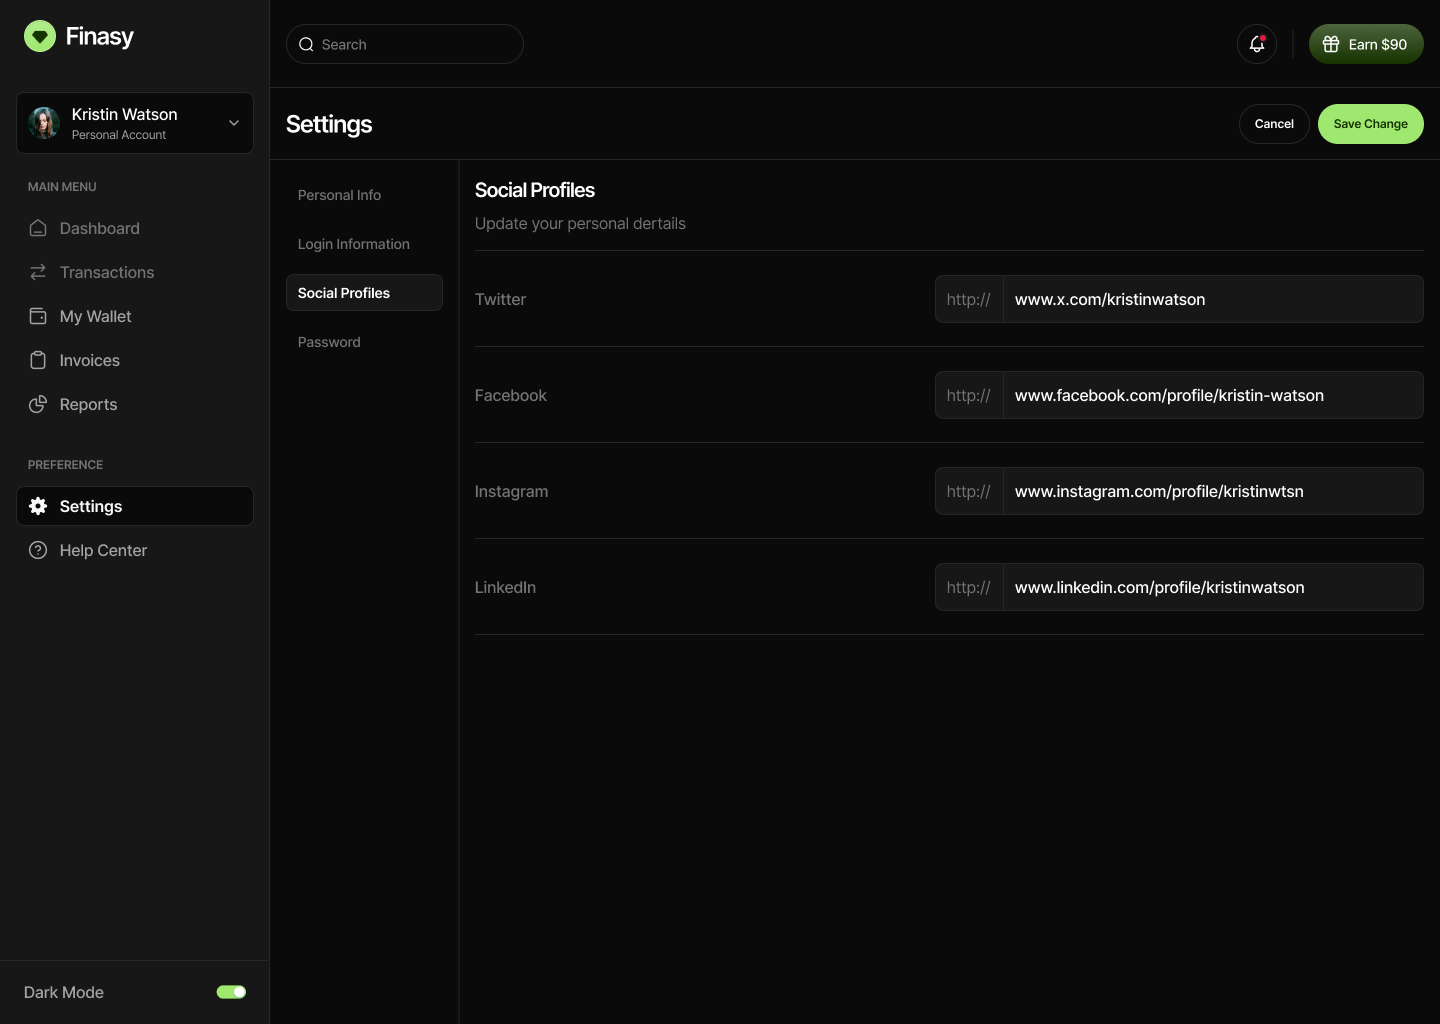This screenshot has width=1440, height=1024.
Task: Click the MAIN MENU section label
Action: (x=62, y=187)
